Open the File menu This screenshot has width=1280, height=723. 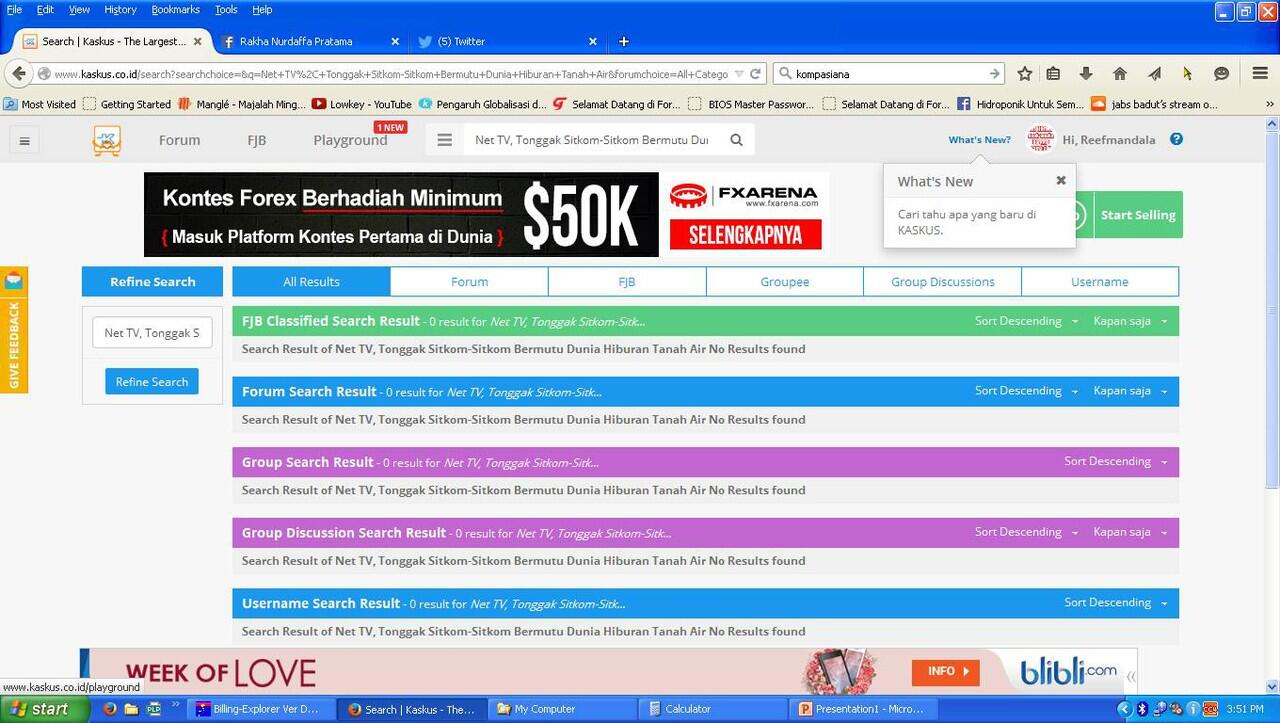click(x=14, y=9)
